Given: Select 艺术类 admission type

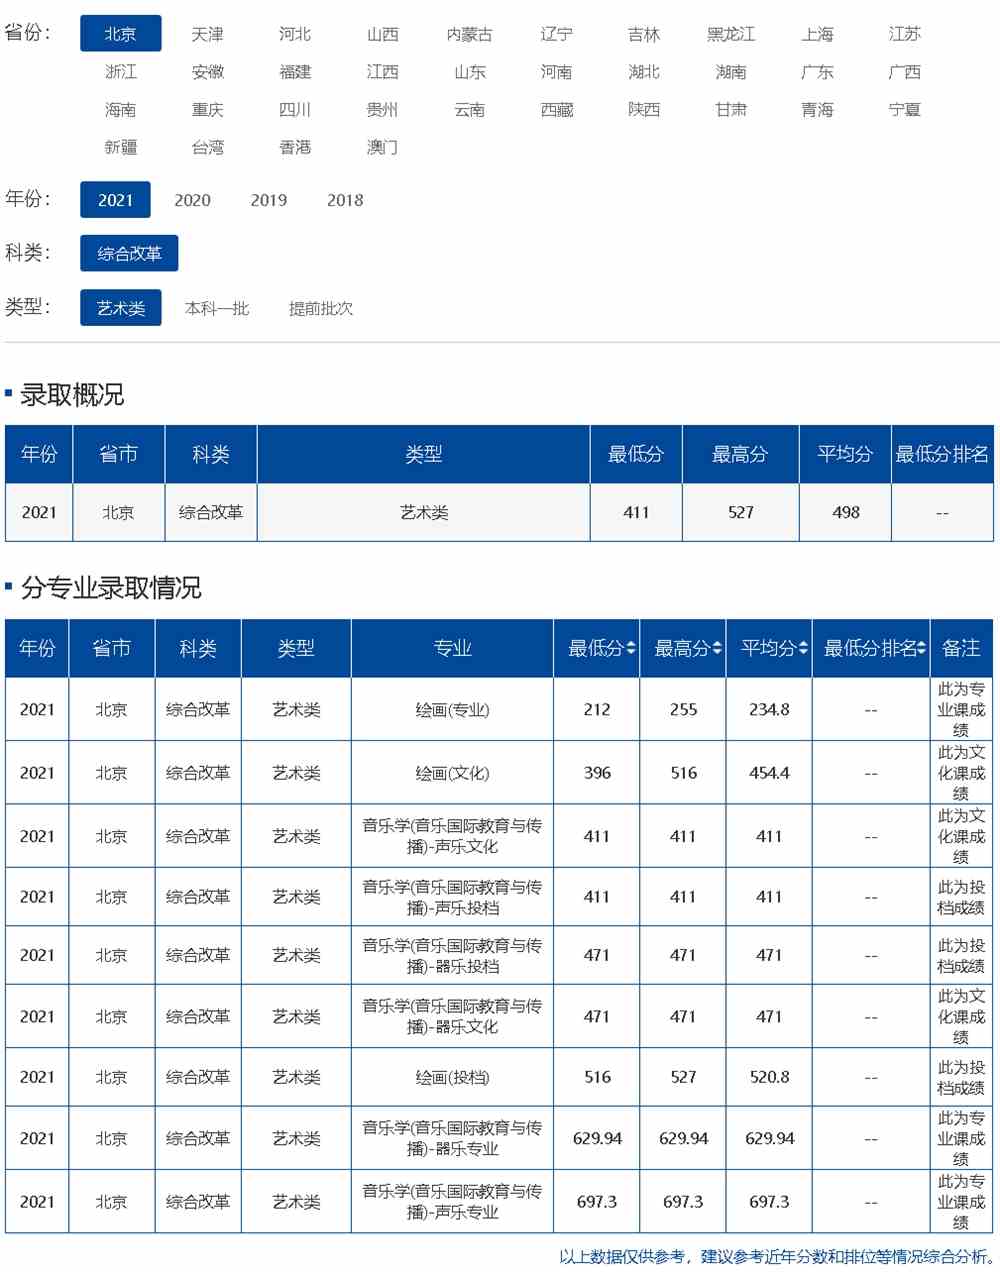Looking at the screenshot, I should pyautogui.click(x=121, y=308).
